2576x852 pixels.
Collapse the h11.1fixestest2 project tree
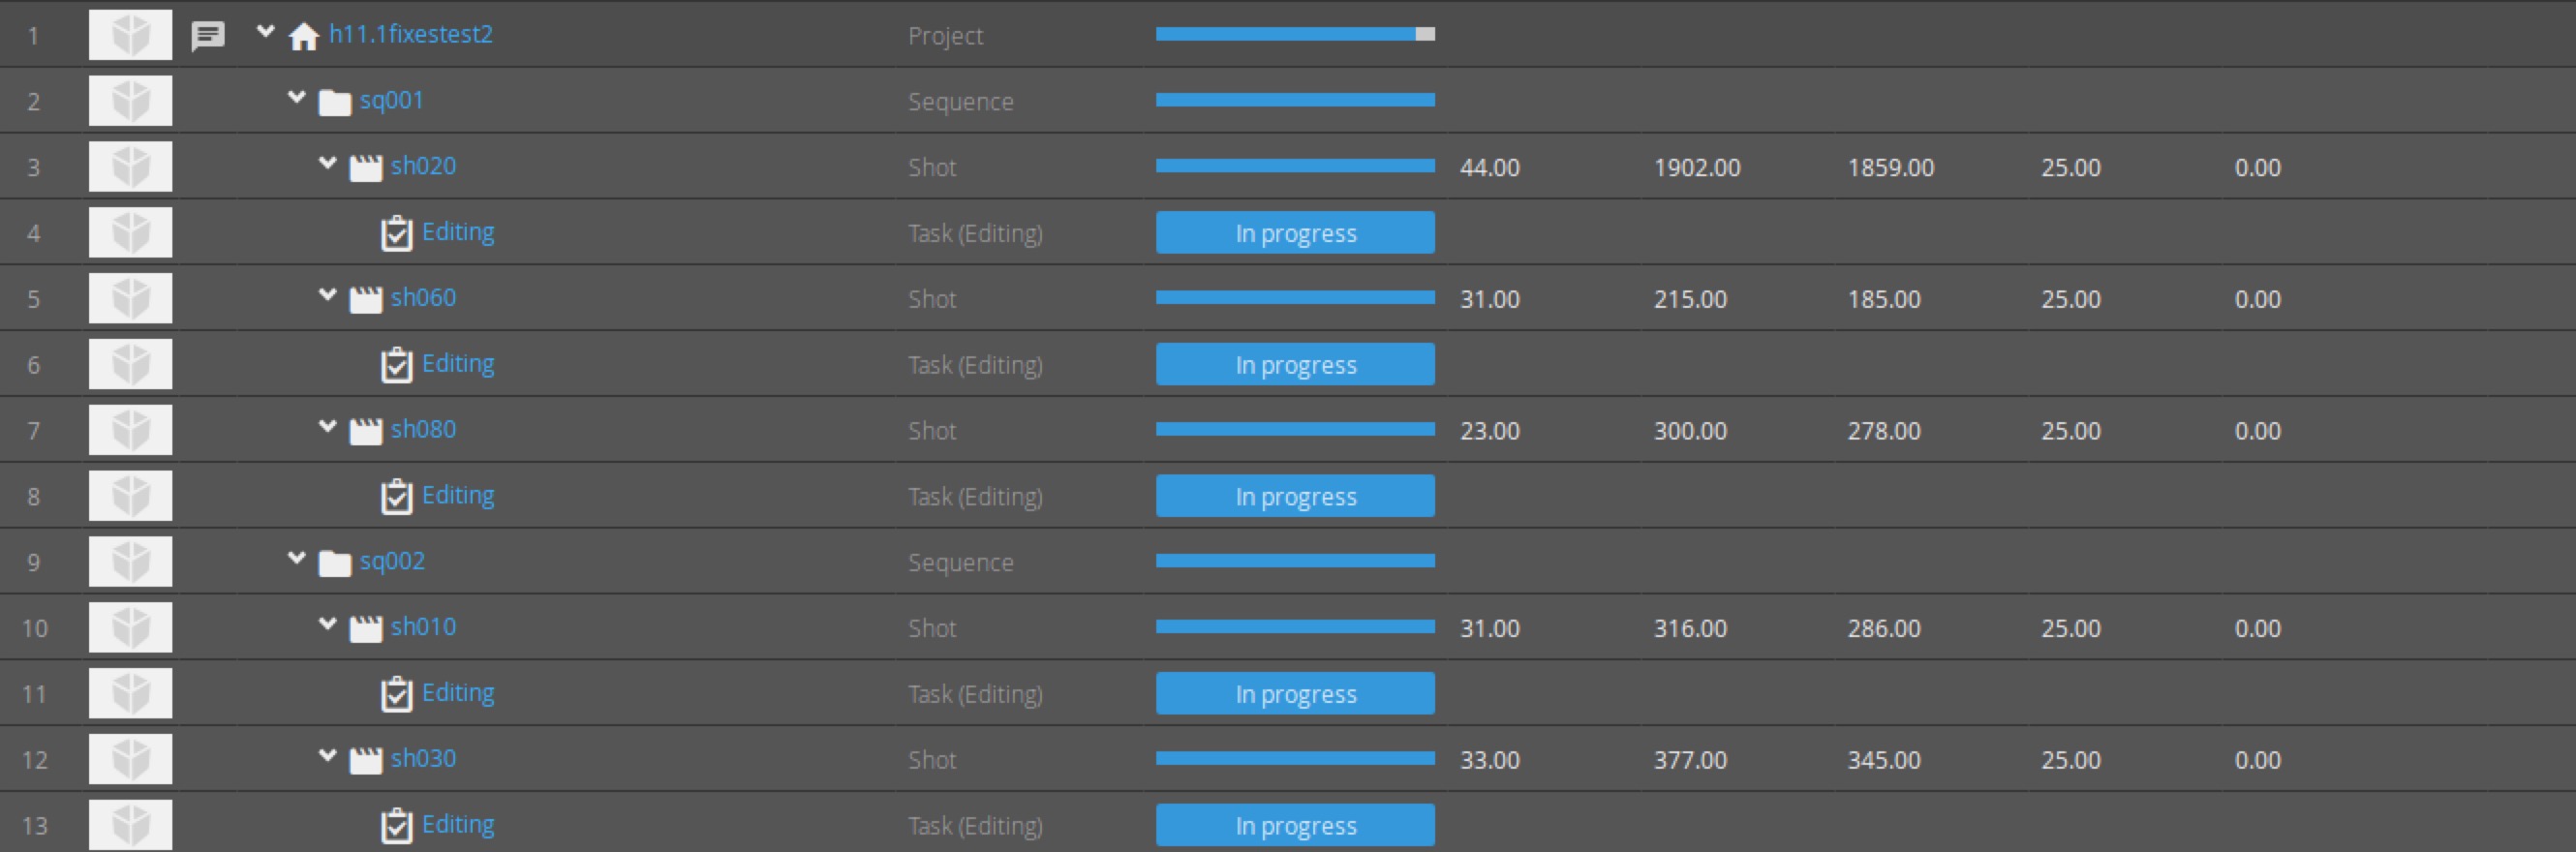point(265,32)
